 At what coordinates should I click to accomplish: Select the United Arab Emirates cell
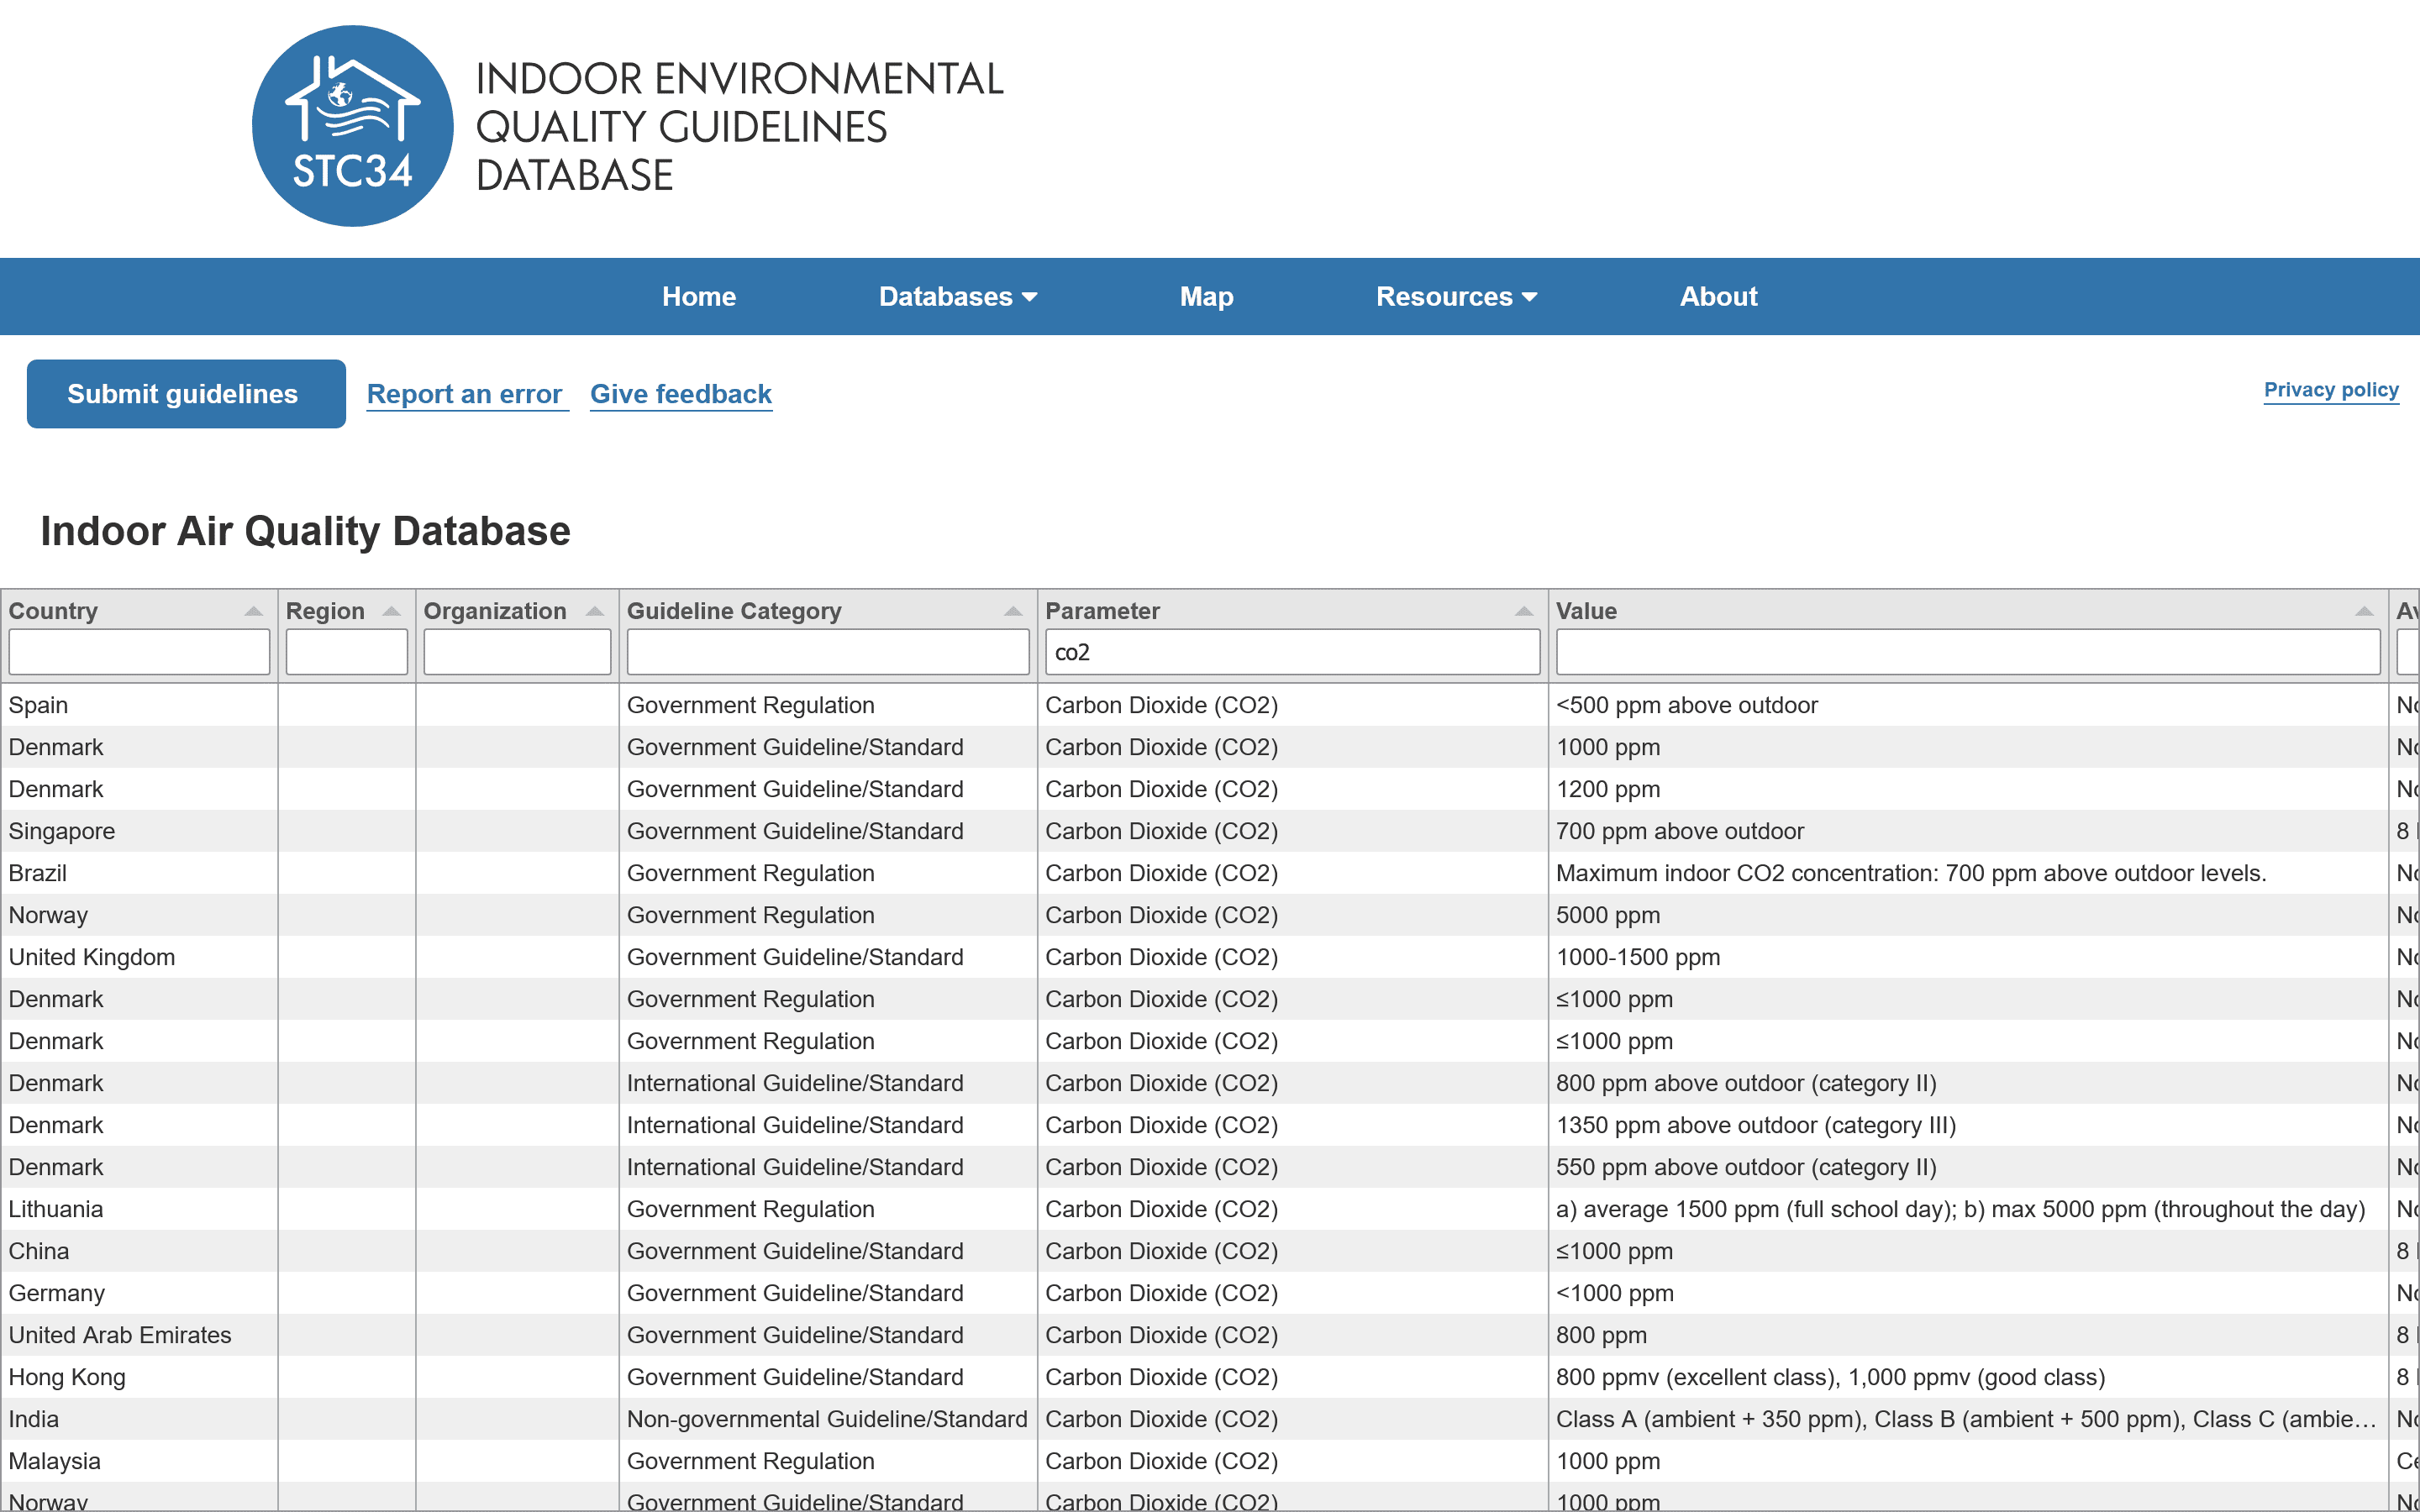tap(139, 1335)
